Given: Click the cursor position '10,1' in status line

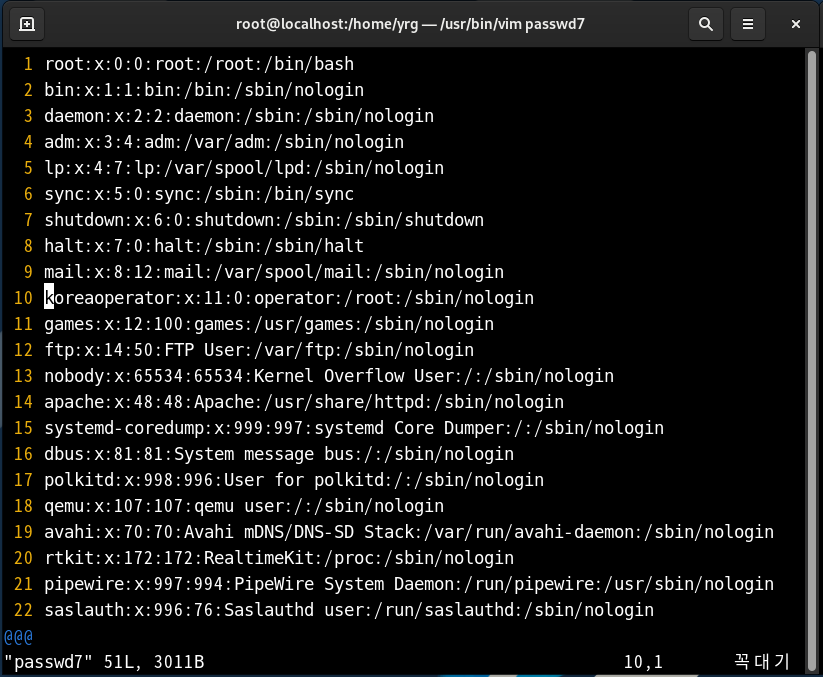Looking at the screenshot, I should click(x=643, y=662).
